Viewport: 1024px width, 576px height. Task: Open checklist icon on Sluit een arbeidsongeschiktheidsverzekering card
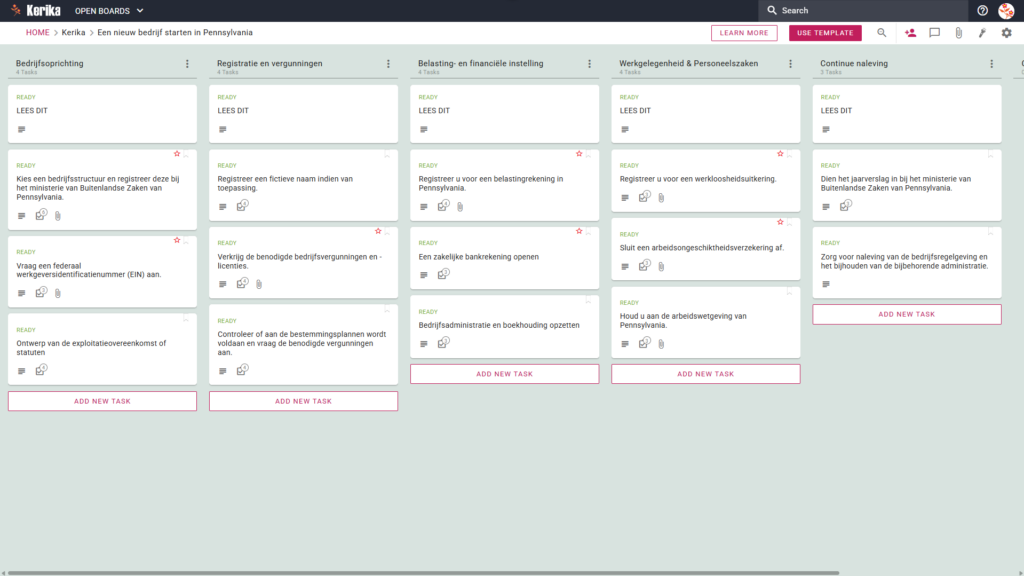(645, 264)
